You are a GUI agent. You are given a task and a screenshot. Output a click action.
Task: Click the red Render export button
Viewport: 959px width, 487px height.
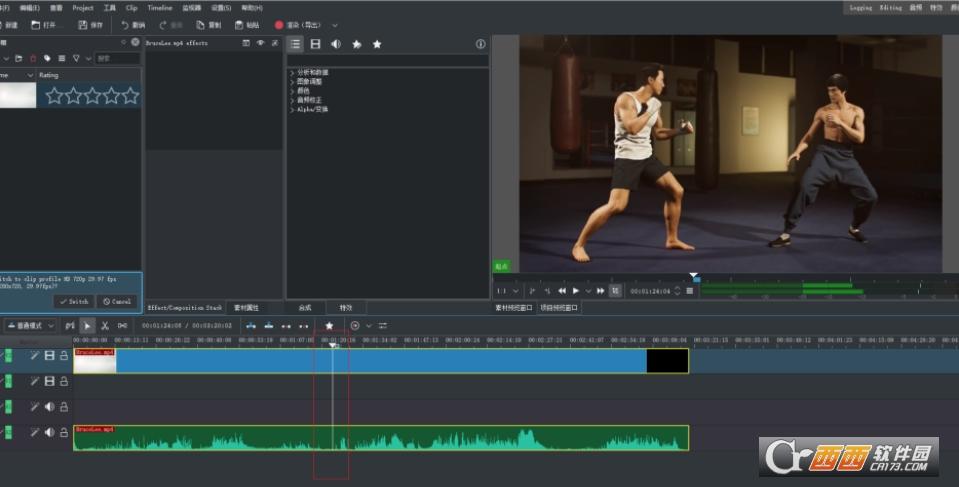tap(297, 25)
